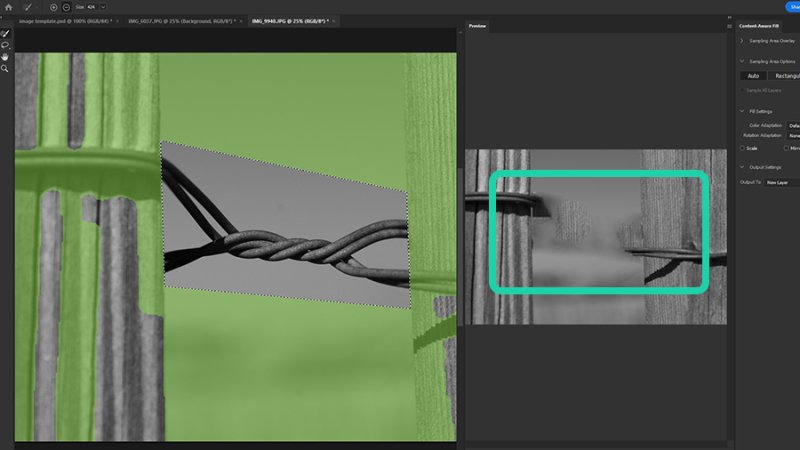Image resolution: width=800 pixels, height=450 pixels.
Task: Close the IMG_9948.JPG tab
Action: pos(334,21)
